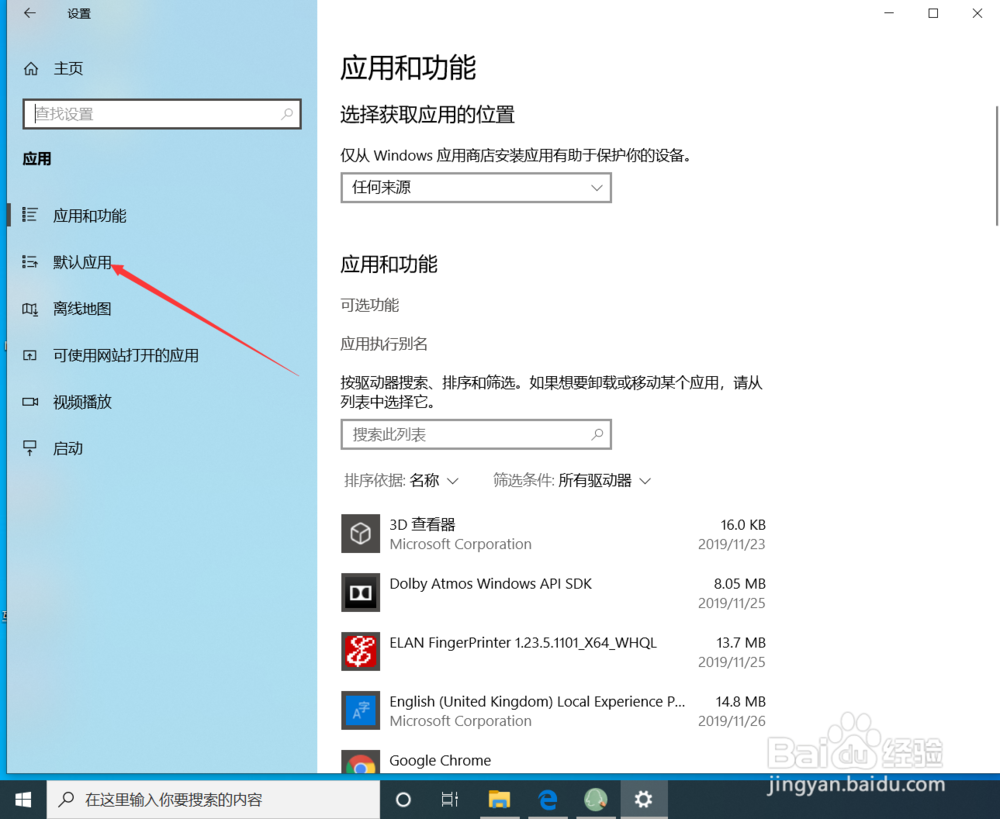Viewport: 1000px width, 819px height.
Task: Click the 3D 查看器 app icon
Action: point(360,533)
